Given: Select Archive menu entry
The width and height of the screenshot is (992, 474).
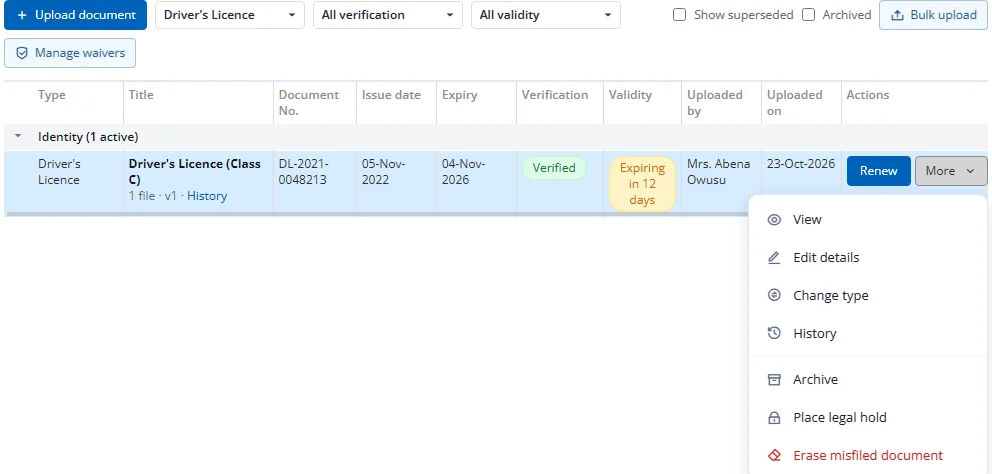Looking at the screenshot, I should tap(868, 380).
